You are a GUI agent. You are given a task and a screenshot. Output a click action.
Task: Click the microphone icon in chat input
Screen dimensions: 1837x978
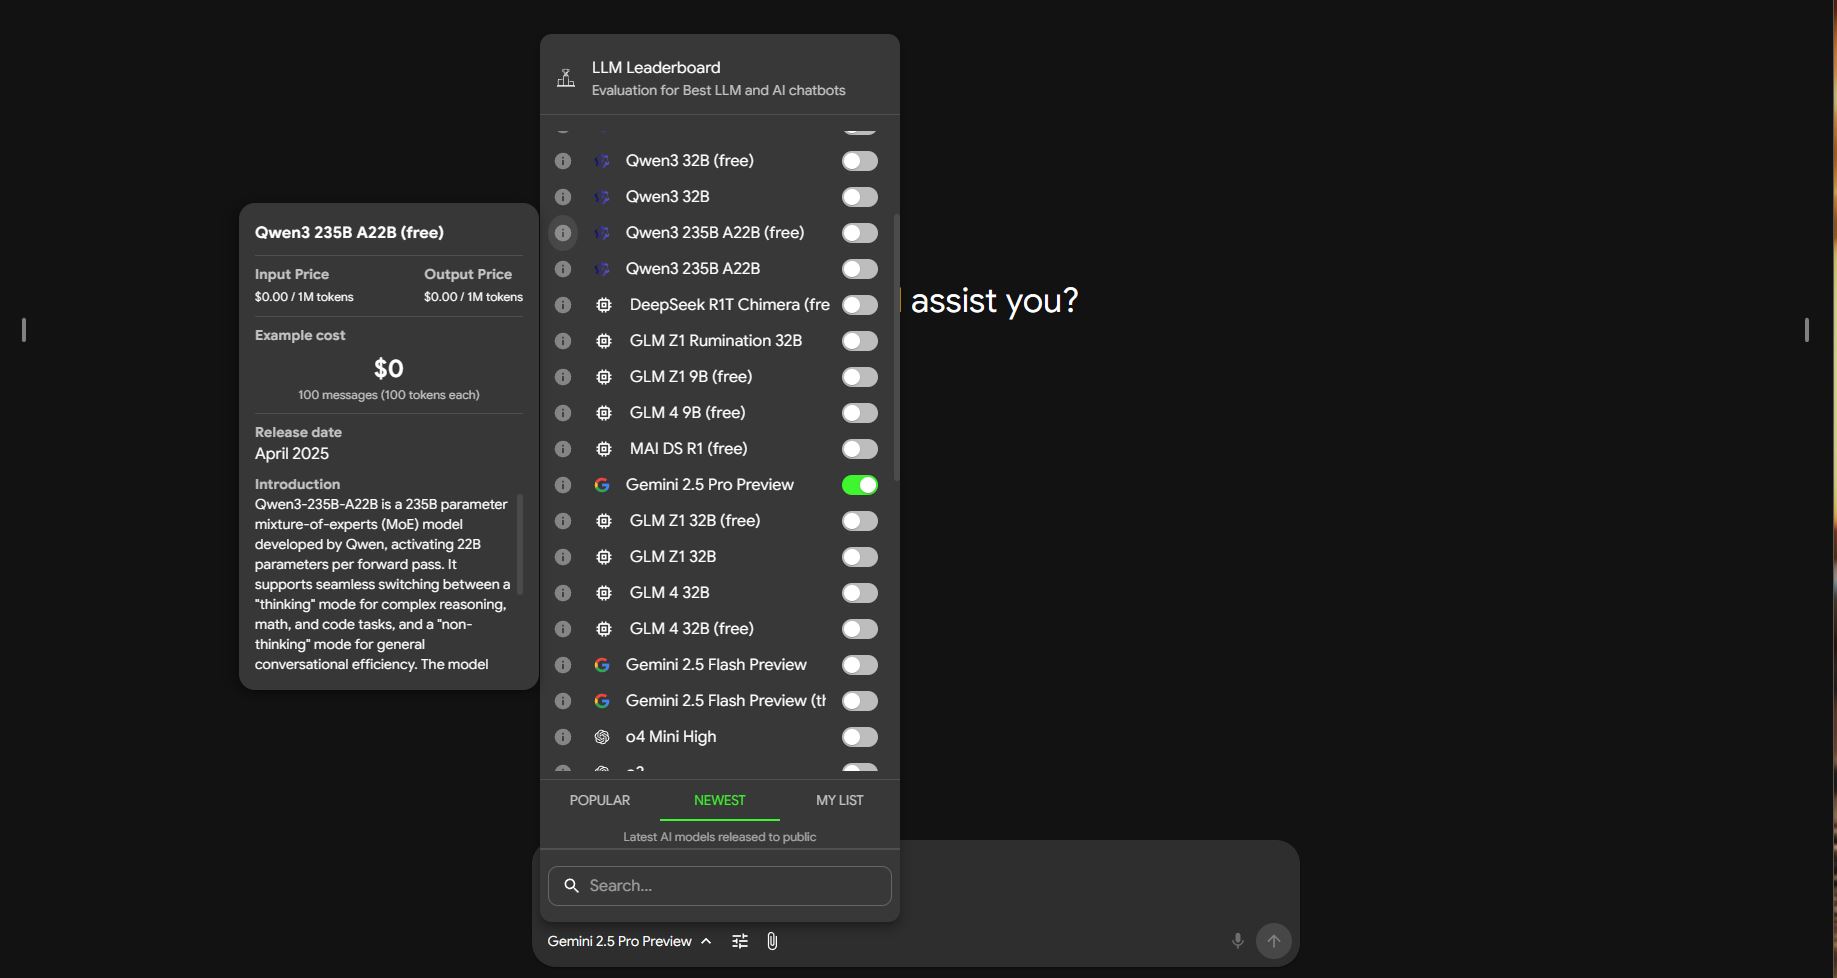click(1237, 941)
